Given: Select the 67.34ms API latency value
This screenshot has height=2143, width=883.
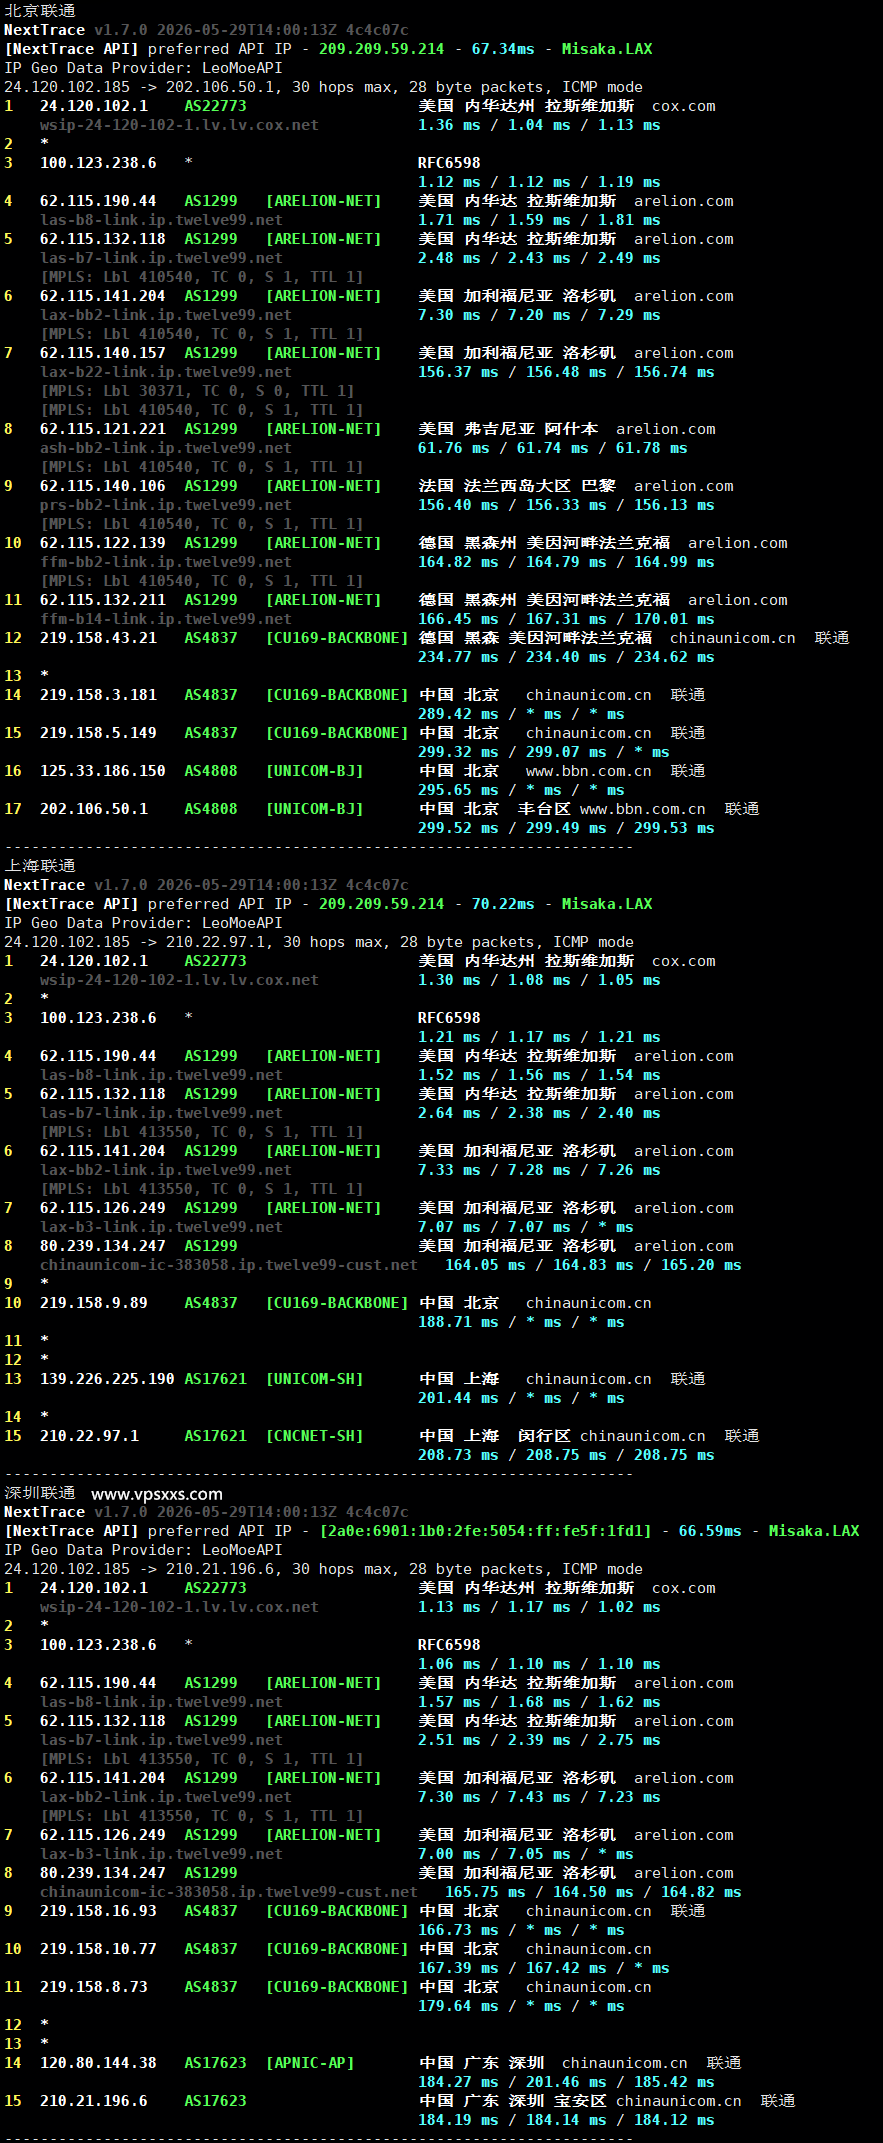Looking at the screenshot, I should 503,49.
